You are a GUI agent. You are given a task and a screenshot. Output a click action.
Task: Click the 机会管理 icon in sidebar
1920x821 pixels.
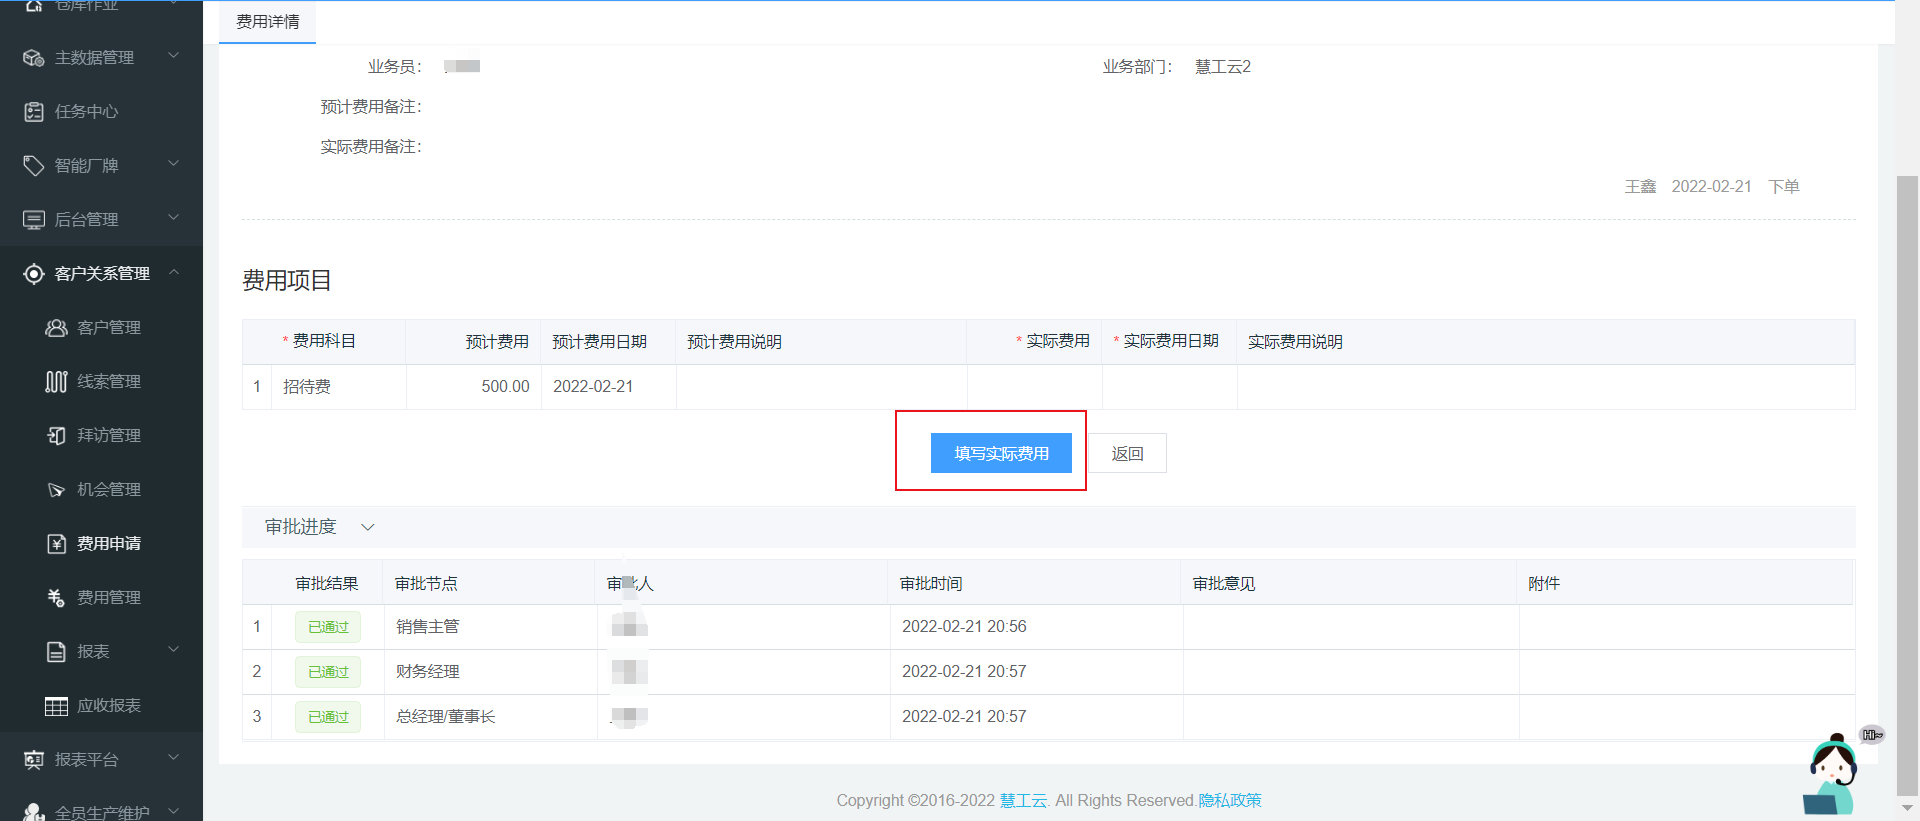(x=56, y=490)
